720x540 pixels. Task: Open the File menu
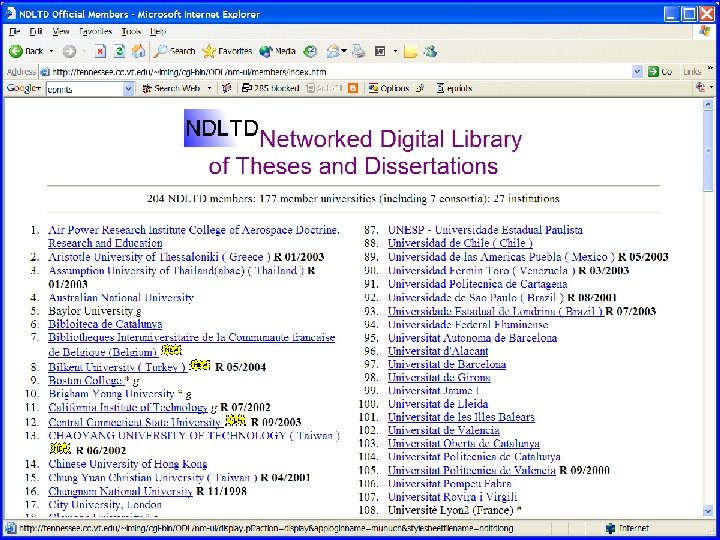14,31
